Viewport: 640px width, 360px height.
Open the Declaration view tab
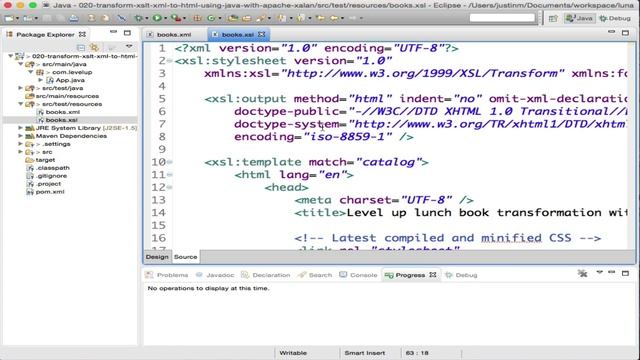266,275
